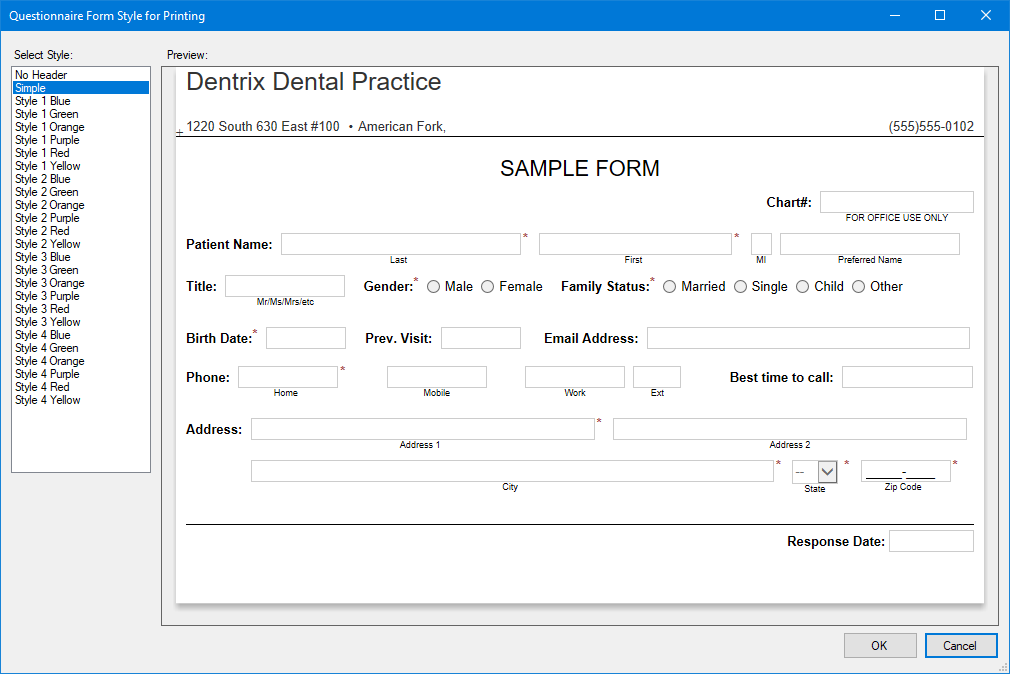Screen dimensions: 1010x674
Task: Choose the Single family status option
Action: [741, 287]
